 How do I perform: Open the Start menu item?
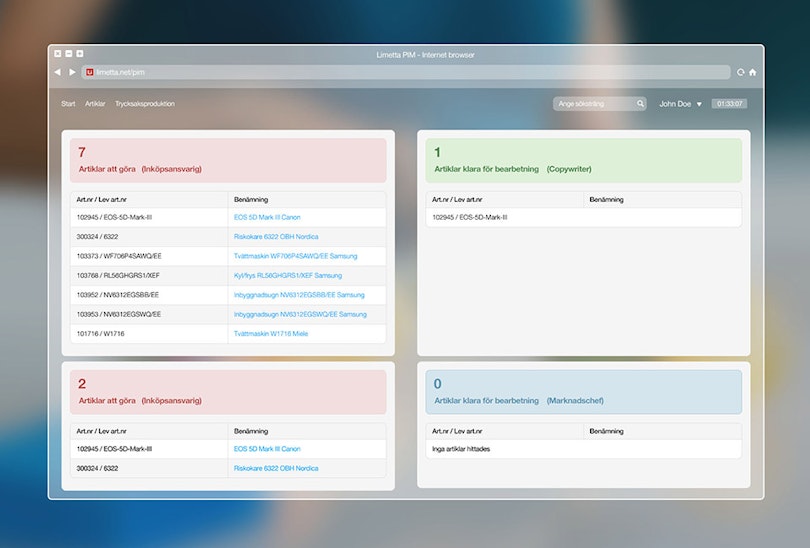tap(68, 104)
